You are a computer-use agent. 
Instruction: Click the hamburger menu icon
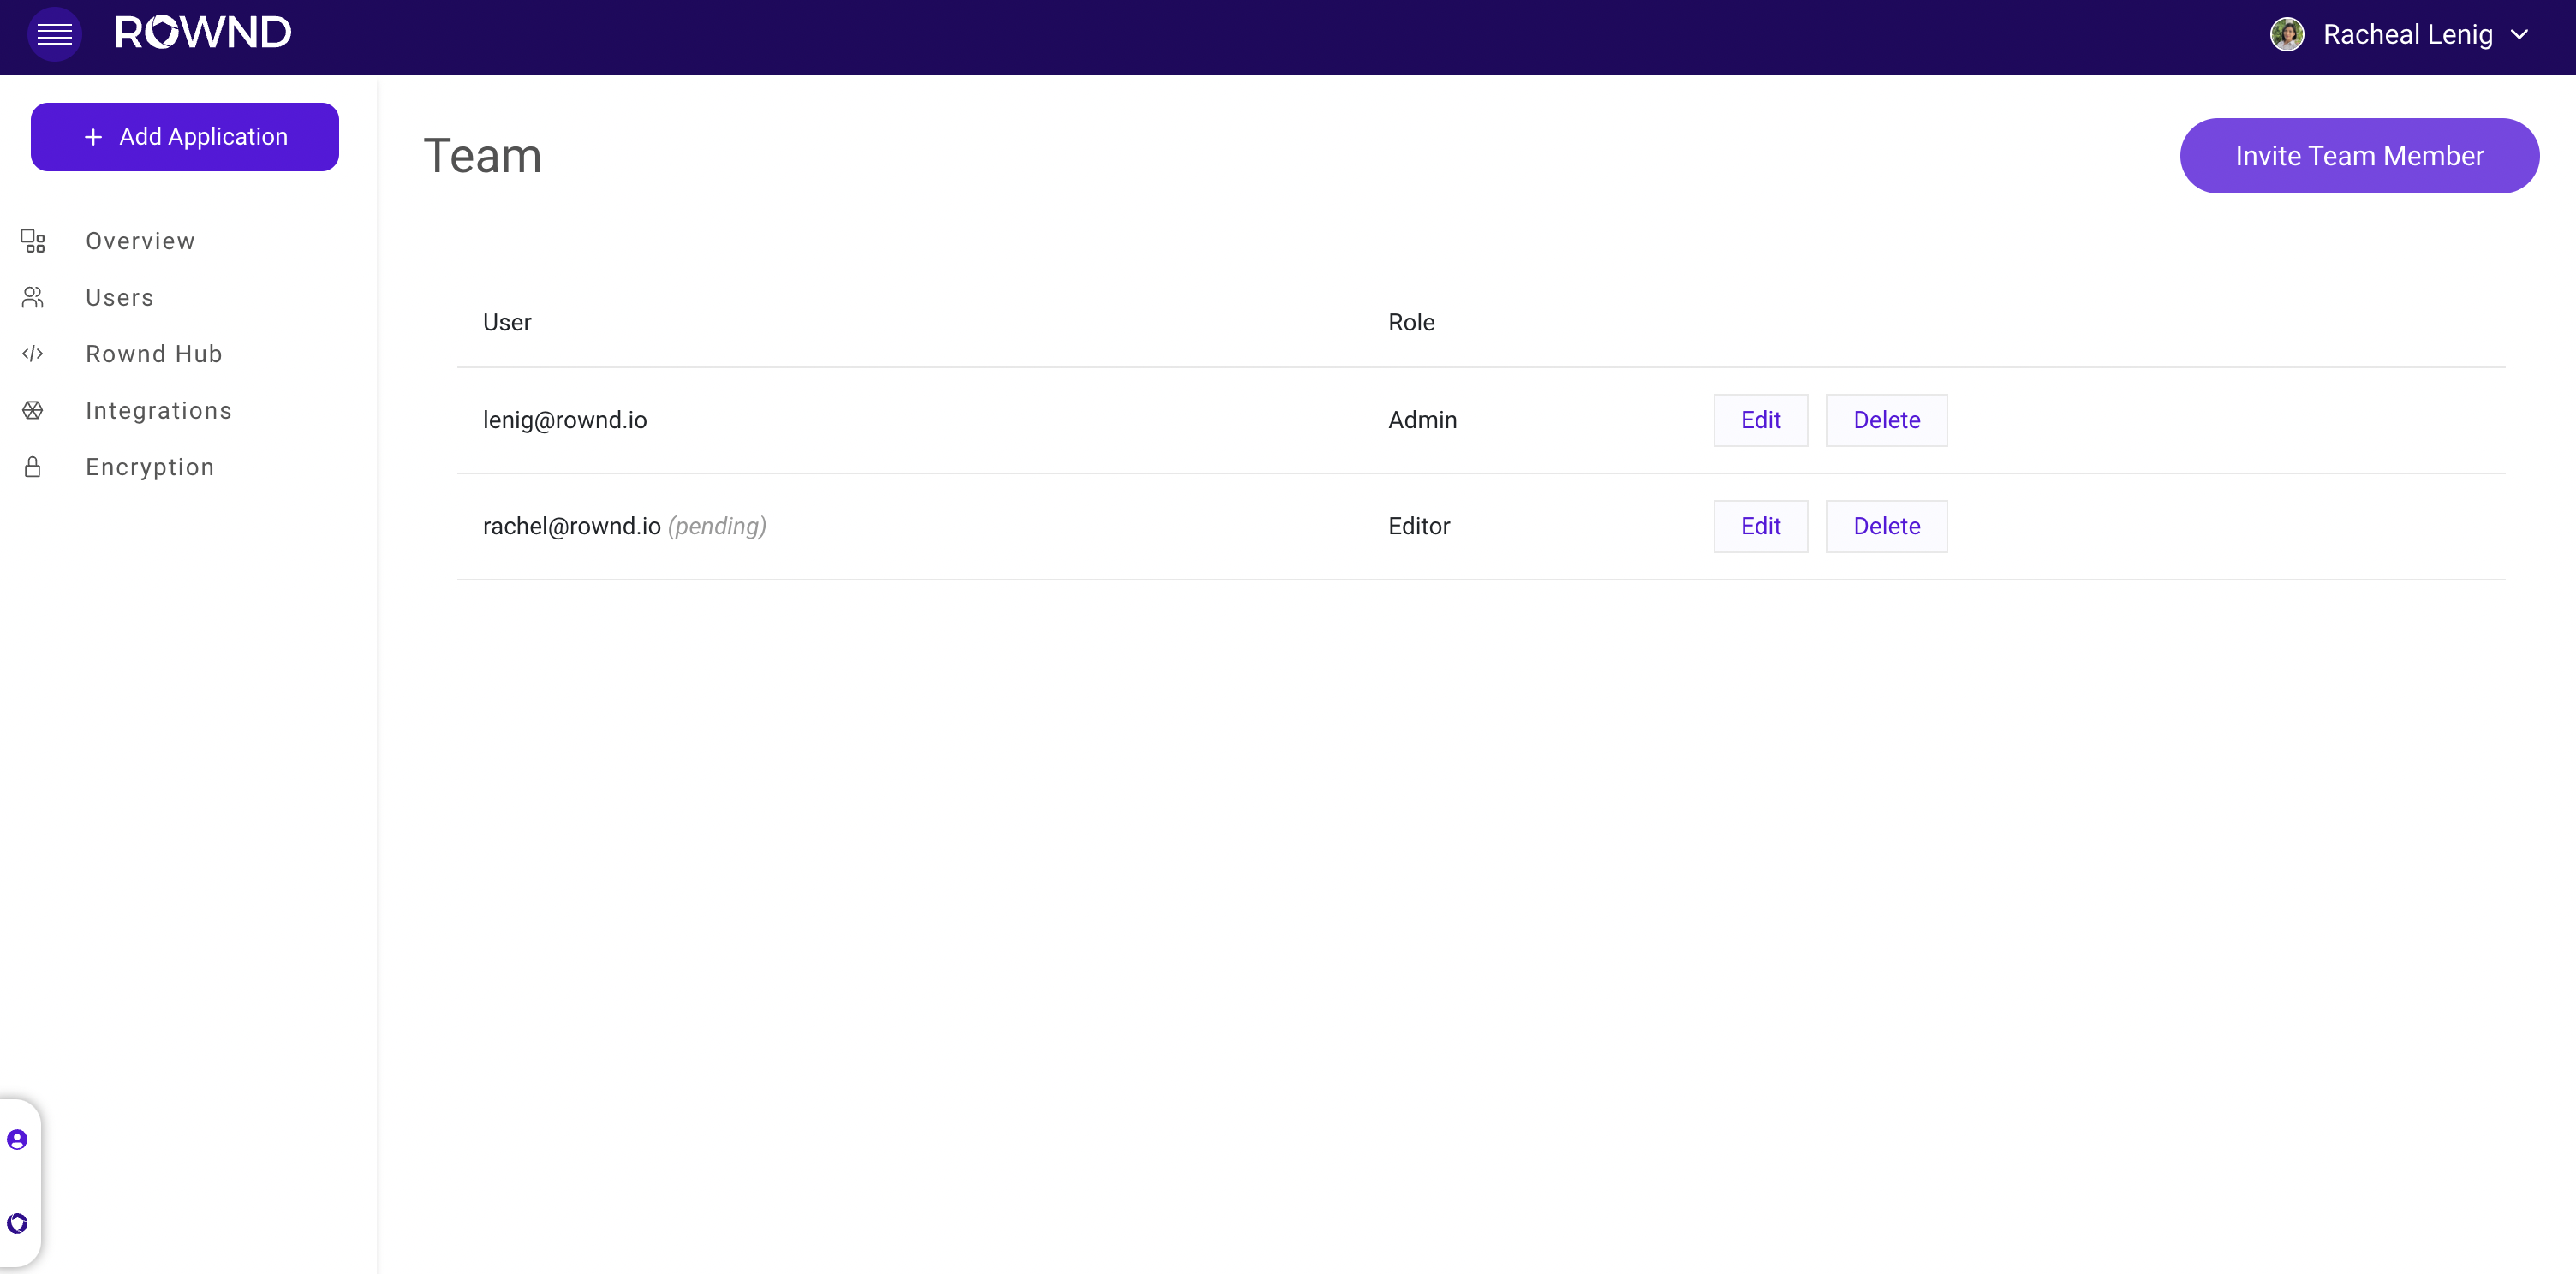(x=54, y=35)
